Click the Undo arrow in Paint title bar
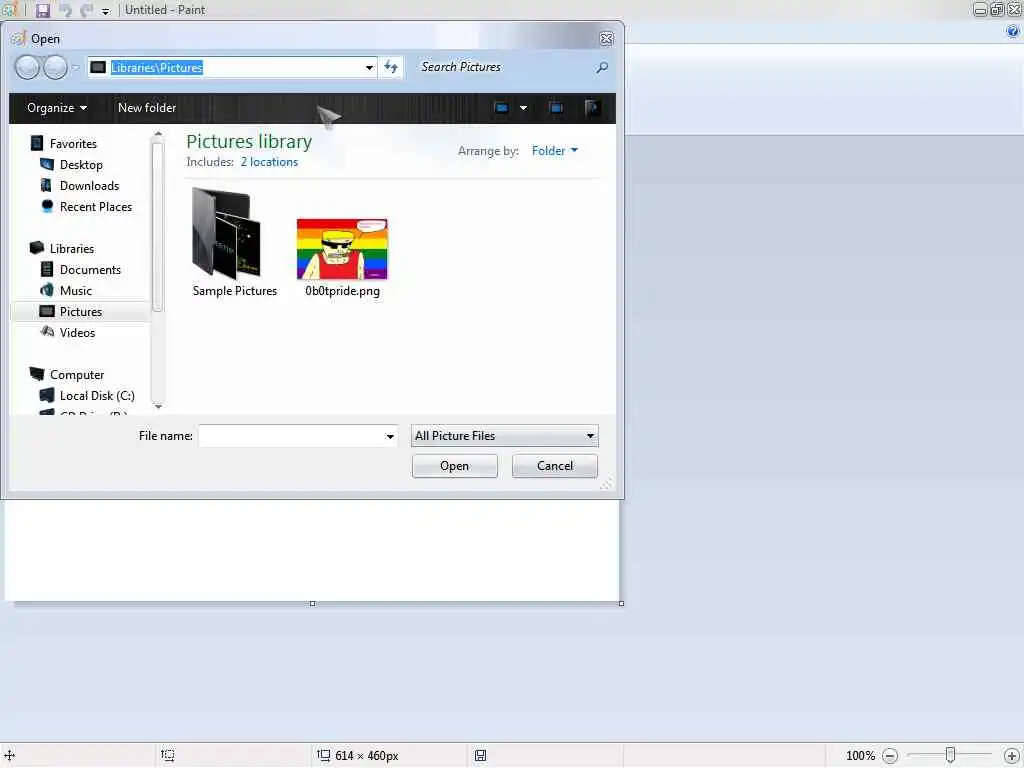This screenshot has width=1024, height=768. (x=65, y=10)
